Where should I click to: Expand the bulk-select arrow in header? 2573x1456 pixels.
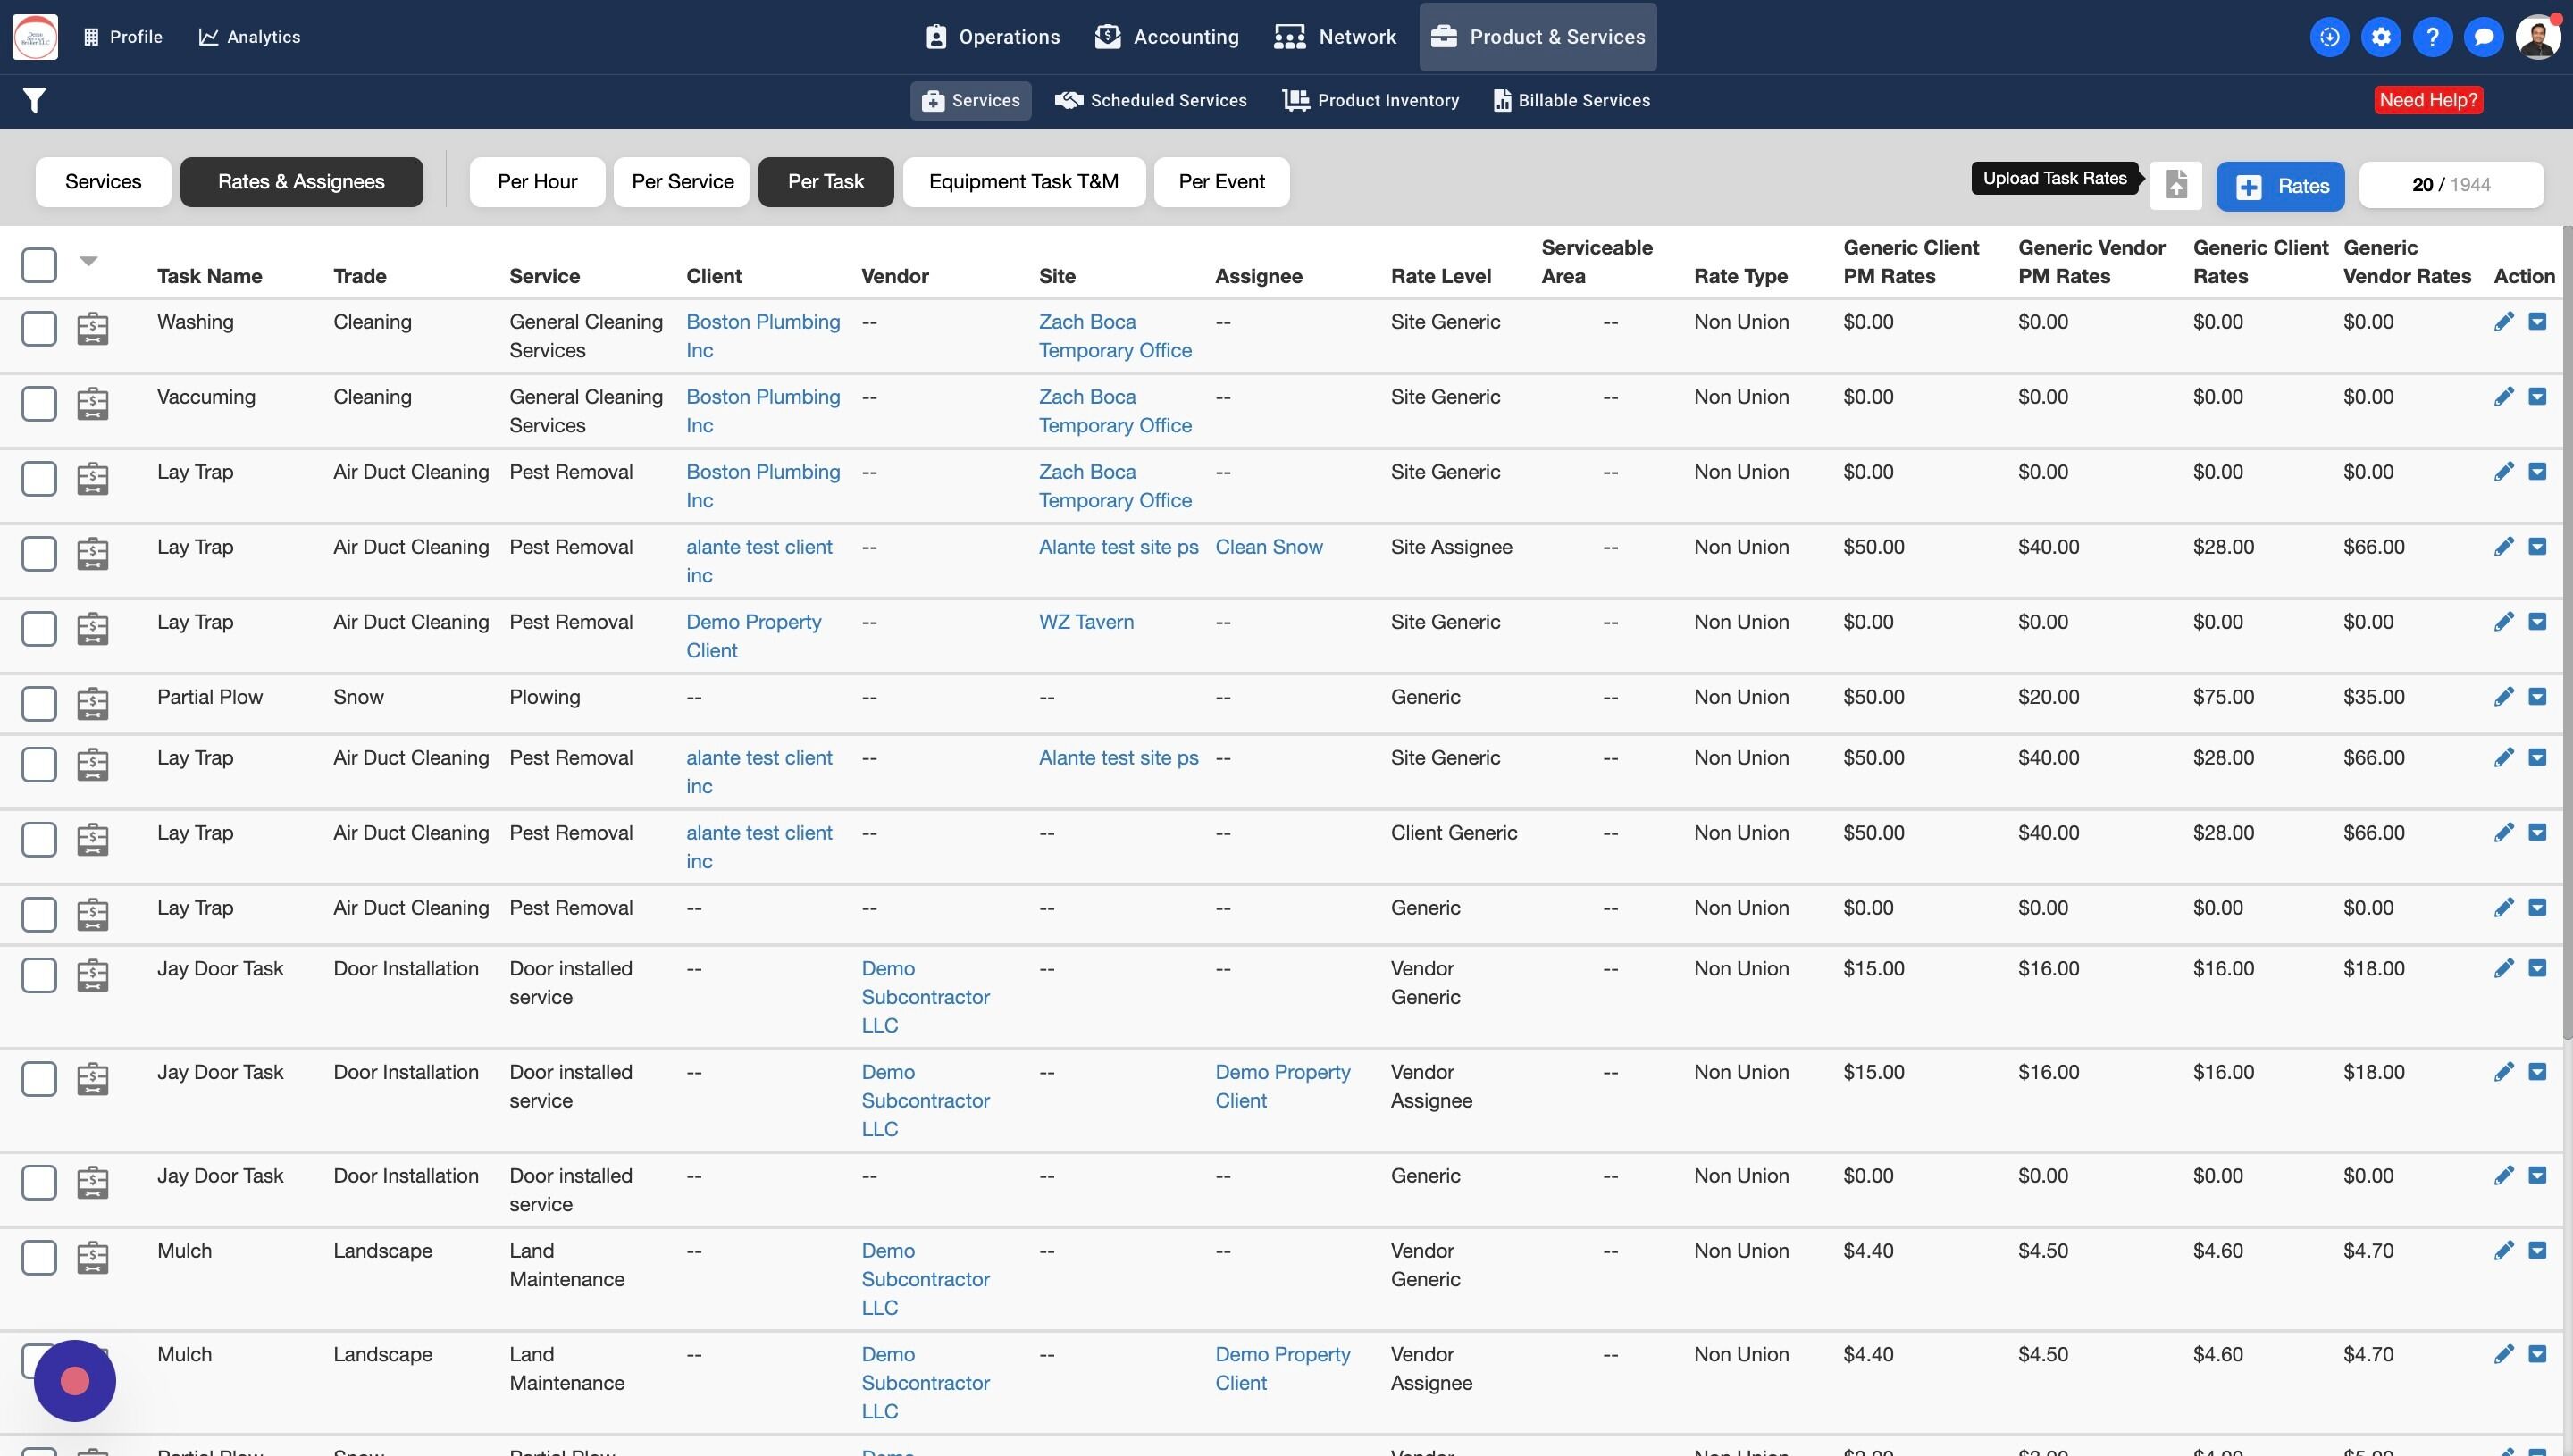tap(88, 261)
